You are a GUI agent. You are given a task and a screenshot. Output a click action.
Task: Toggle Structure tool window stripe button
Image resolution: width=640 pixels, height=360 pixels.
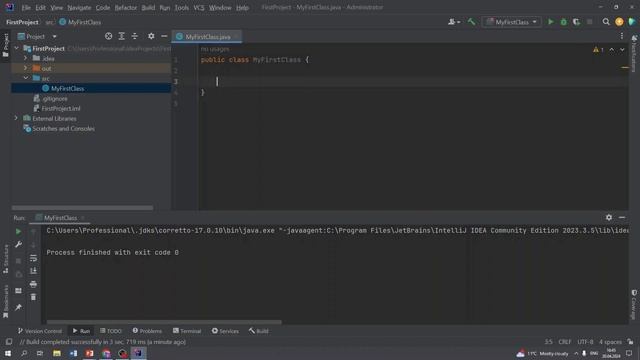5,259
